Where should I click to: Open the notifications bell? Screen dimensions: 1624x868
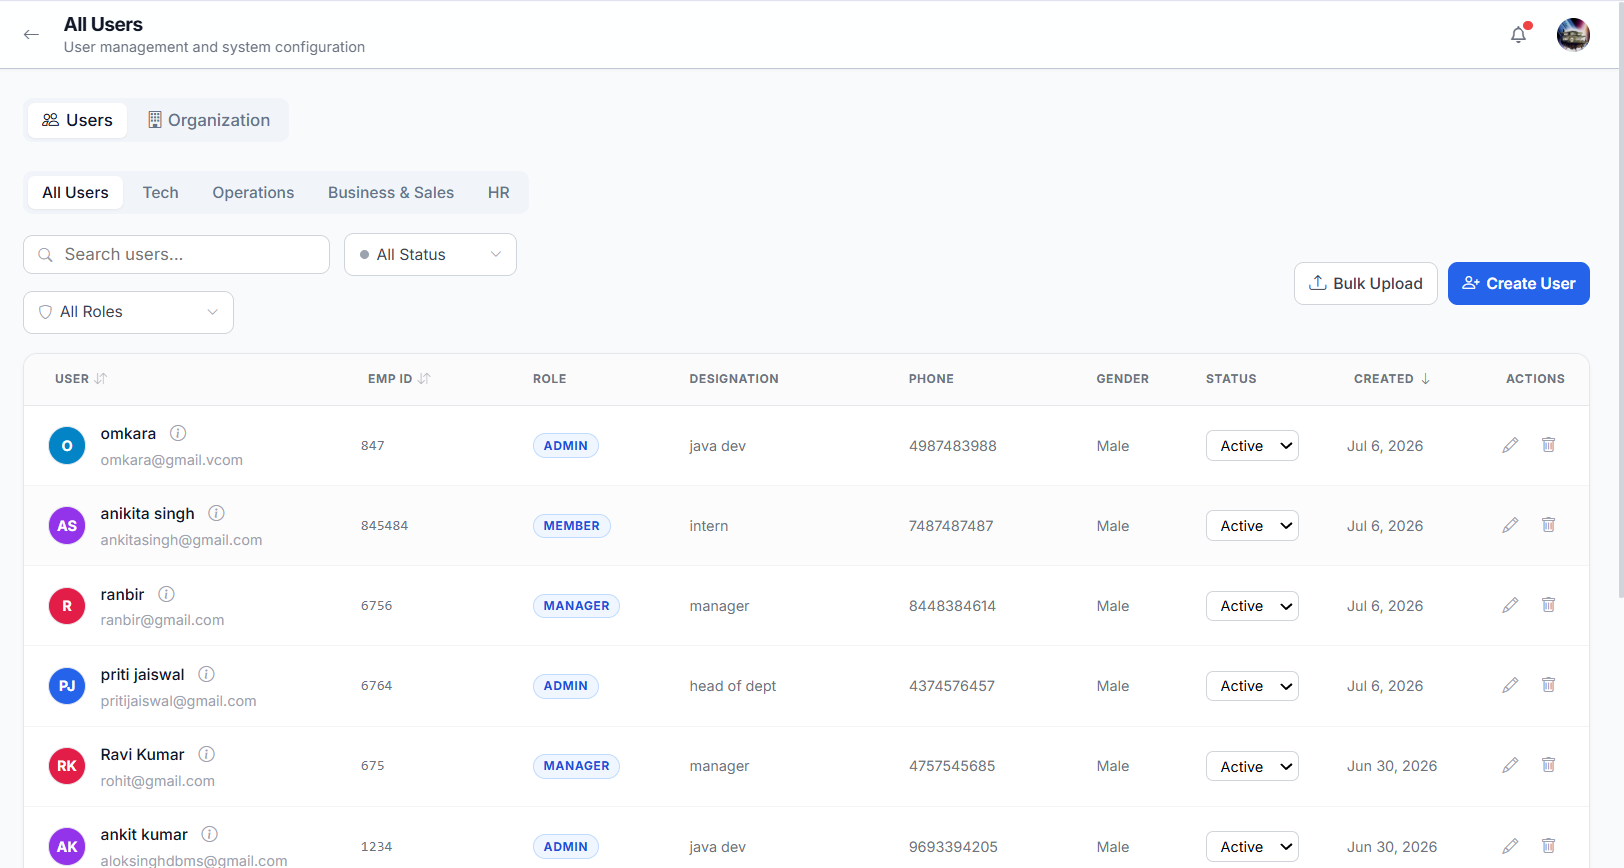click(x=1519, y=34)
